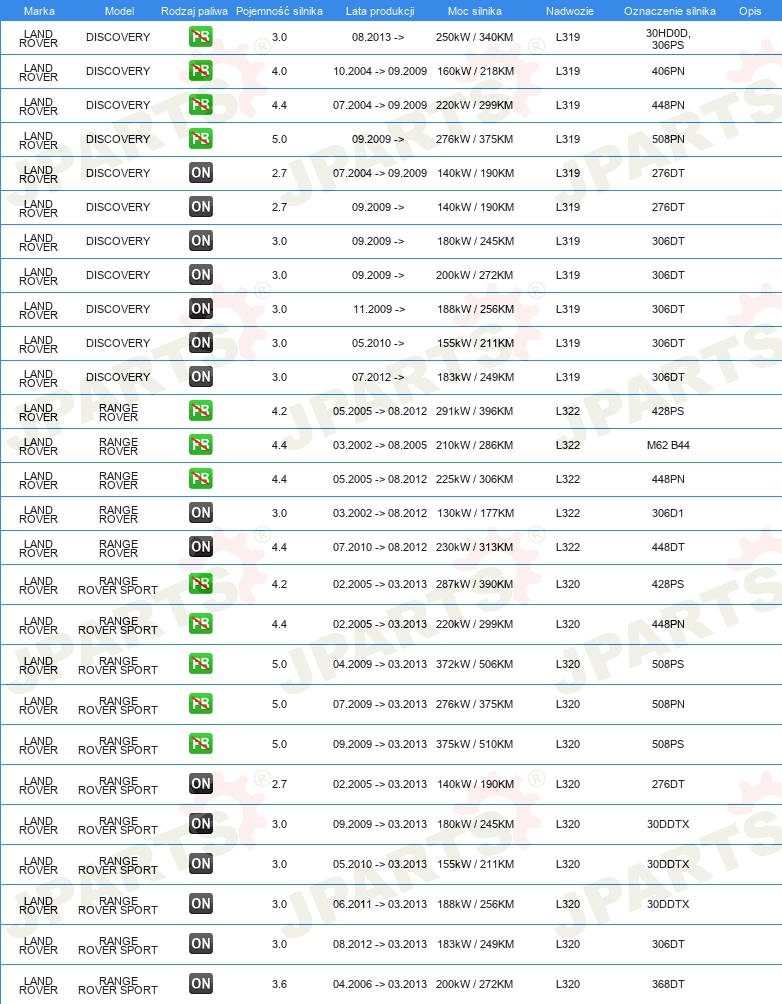Select engine code 30HD0D, 306PS
The width and height of the screenshot is (782, 1004).
click(668, 39)
